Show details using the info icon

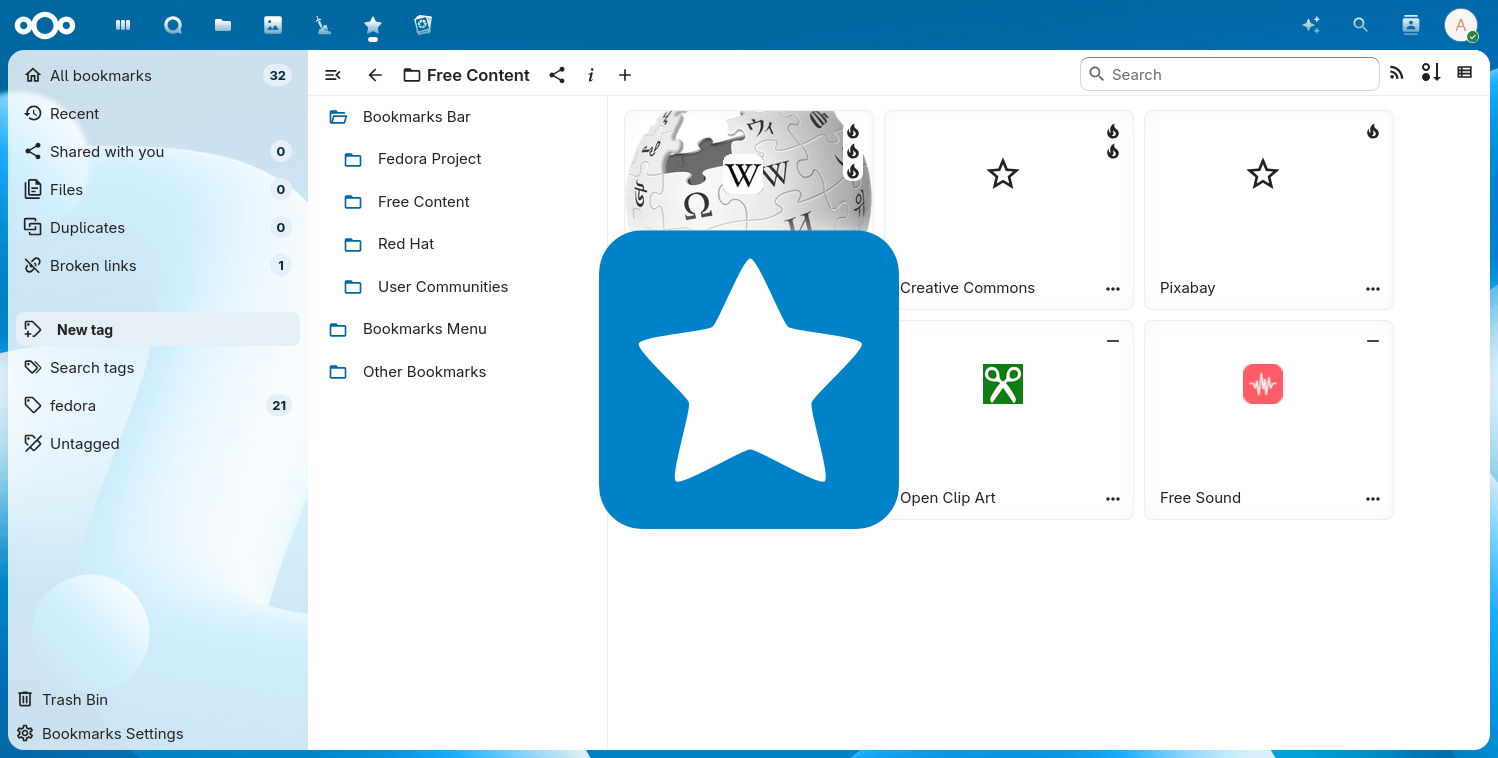pos(591,74)
